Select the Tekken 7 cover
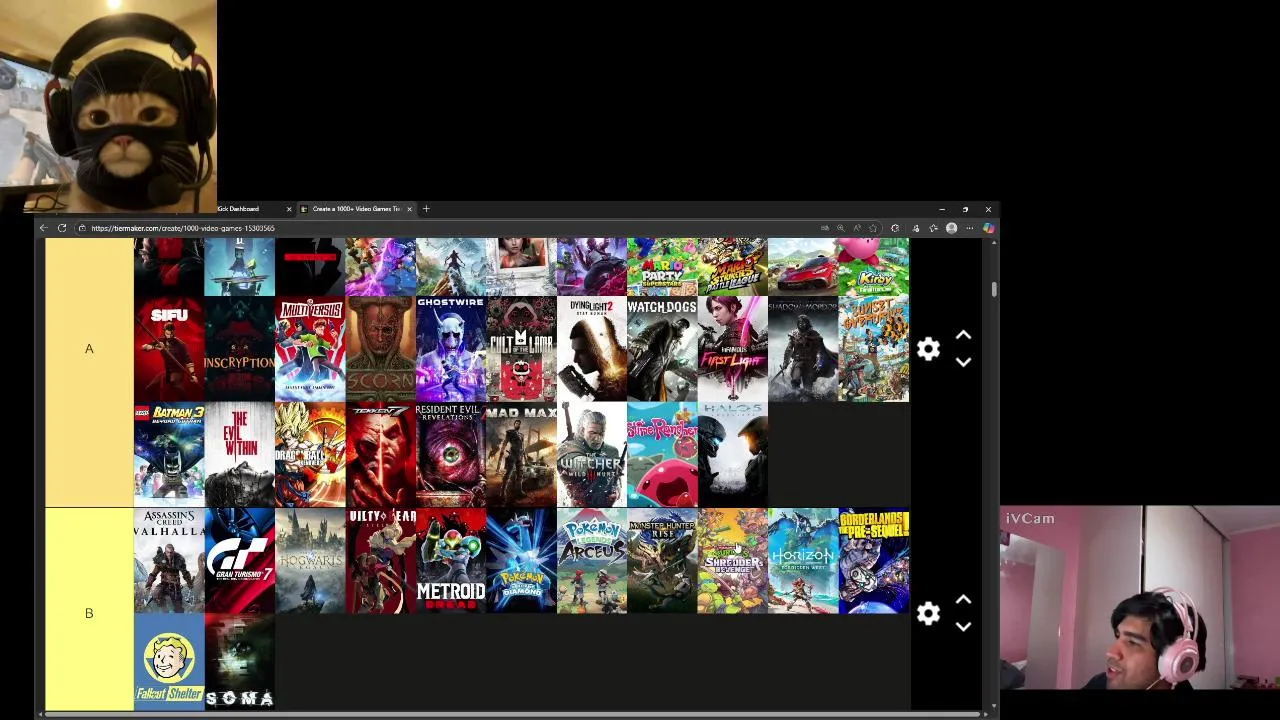The width and height of the screenshot is (1280, 720). pos(380,455)
